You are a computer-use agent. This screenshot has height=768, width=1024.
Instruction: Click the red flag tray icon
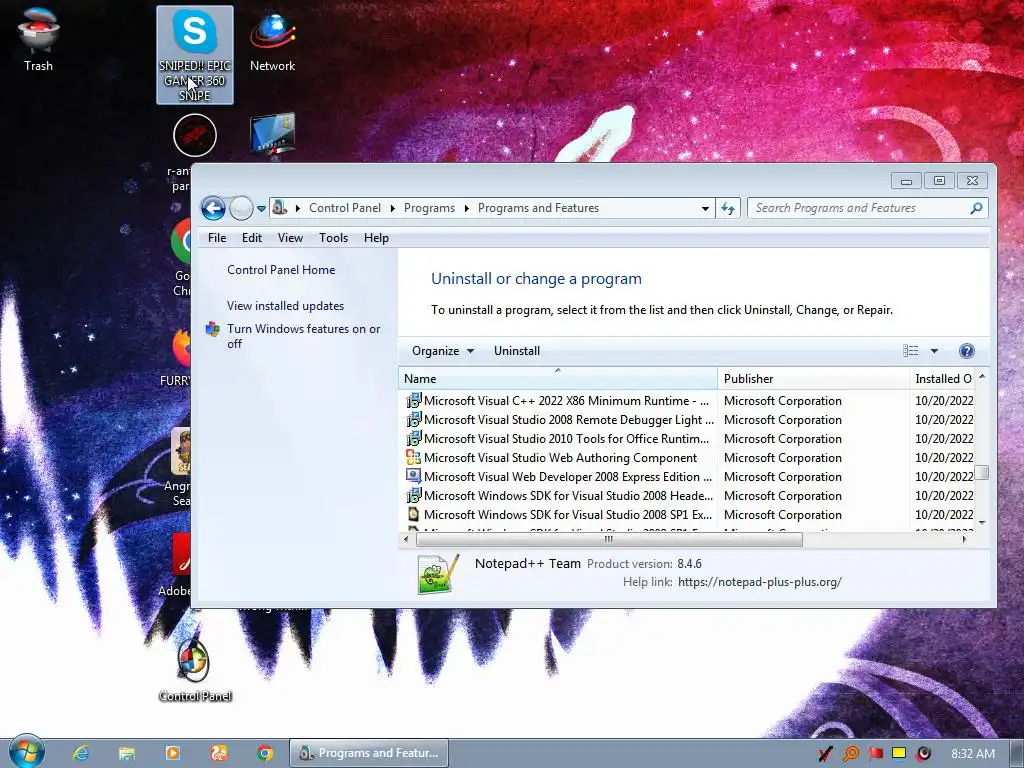875,754
